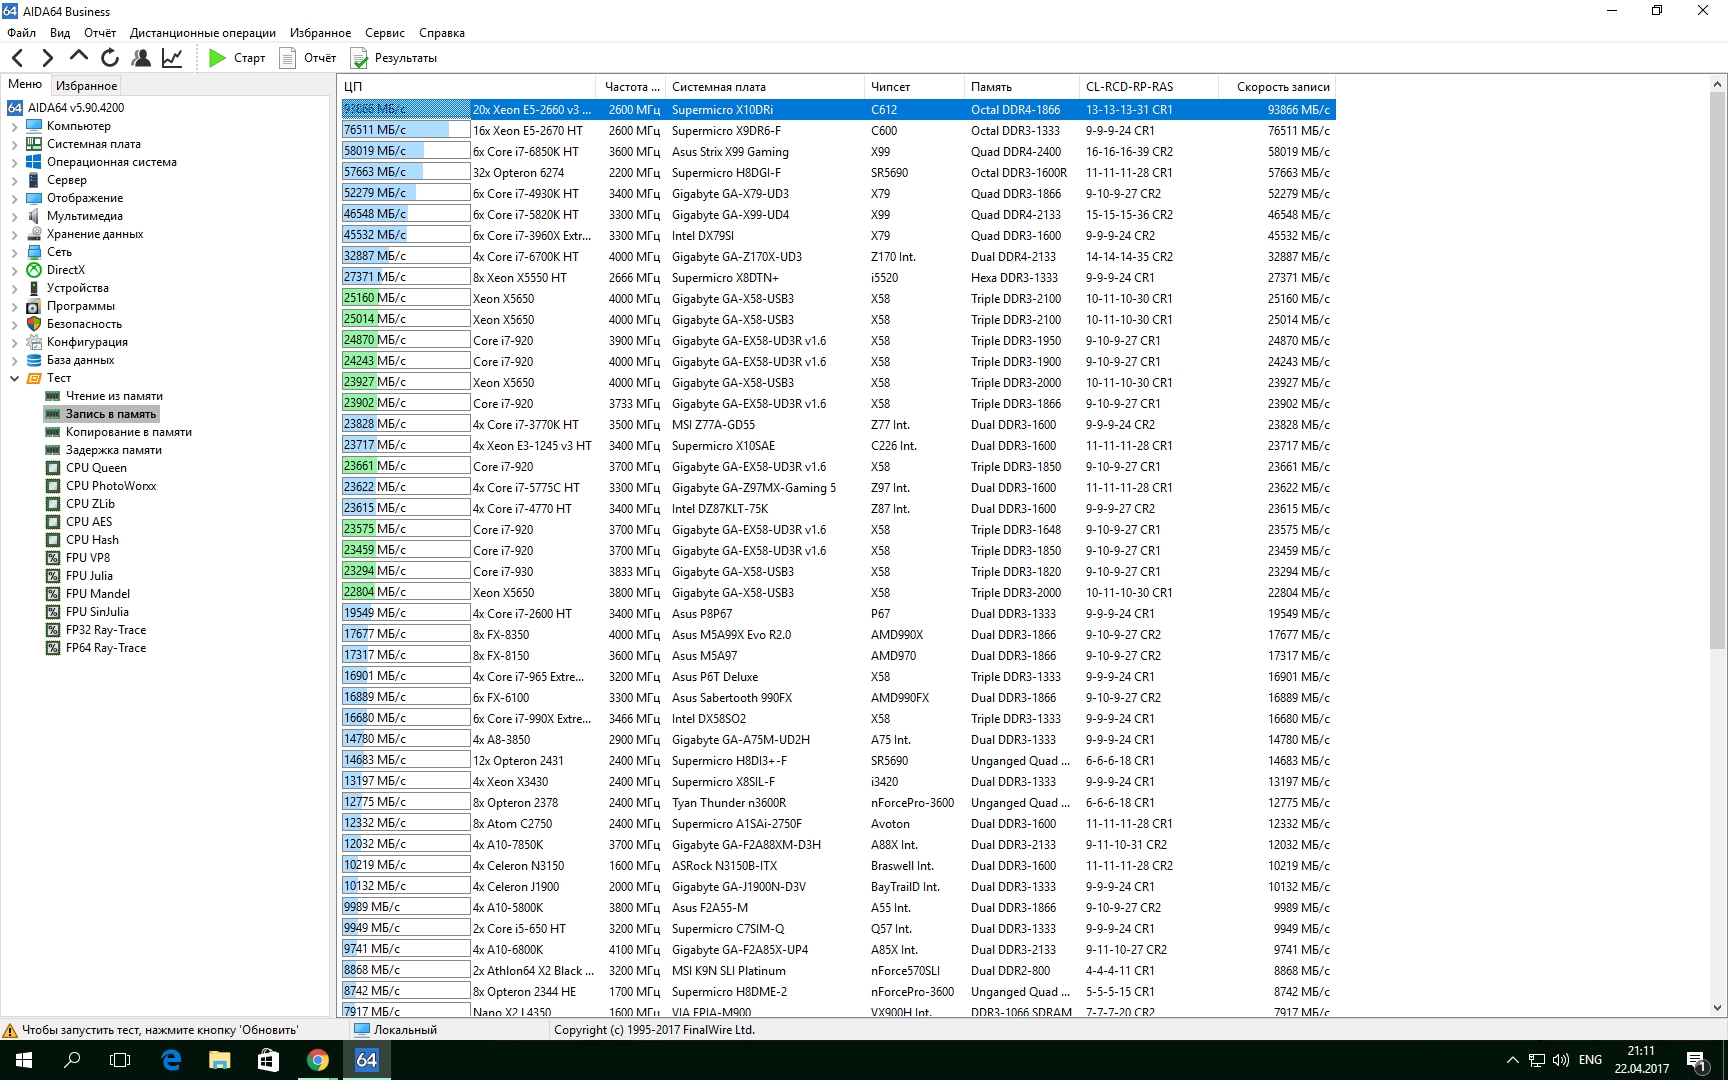Sort by the Системная плата column header

tap(764, 87)
